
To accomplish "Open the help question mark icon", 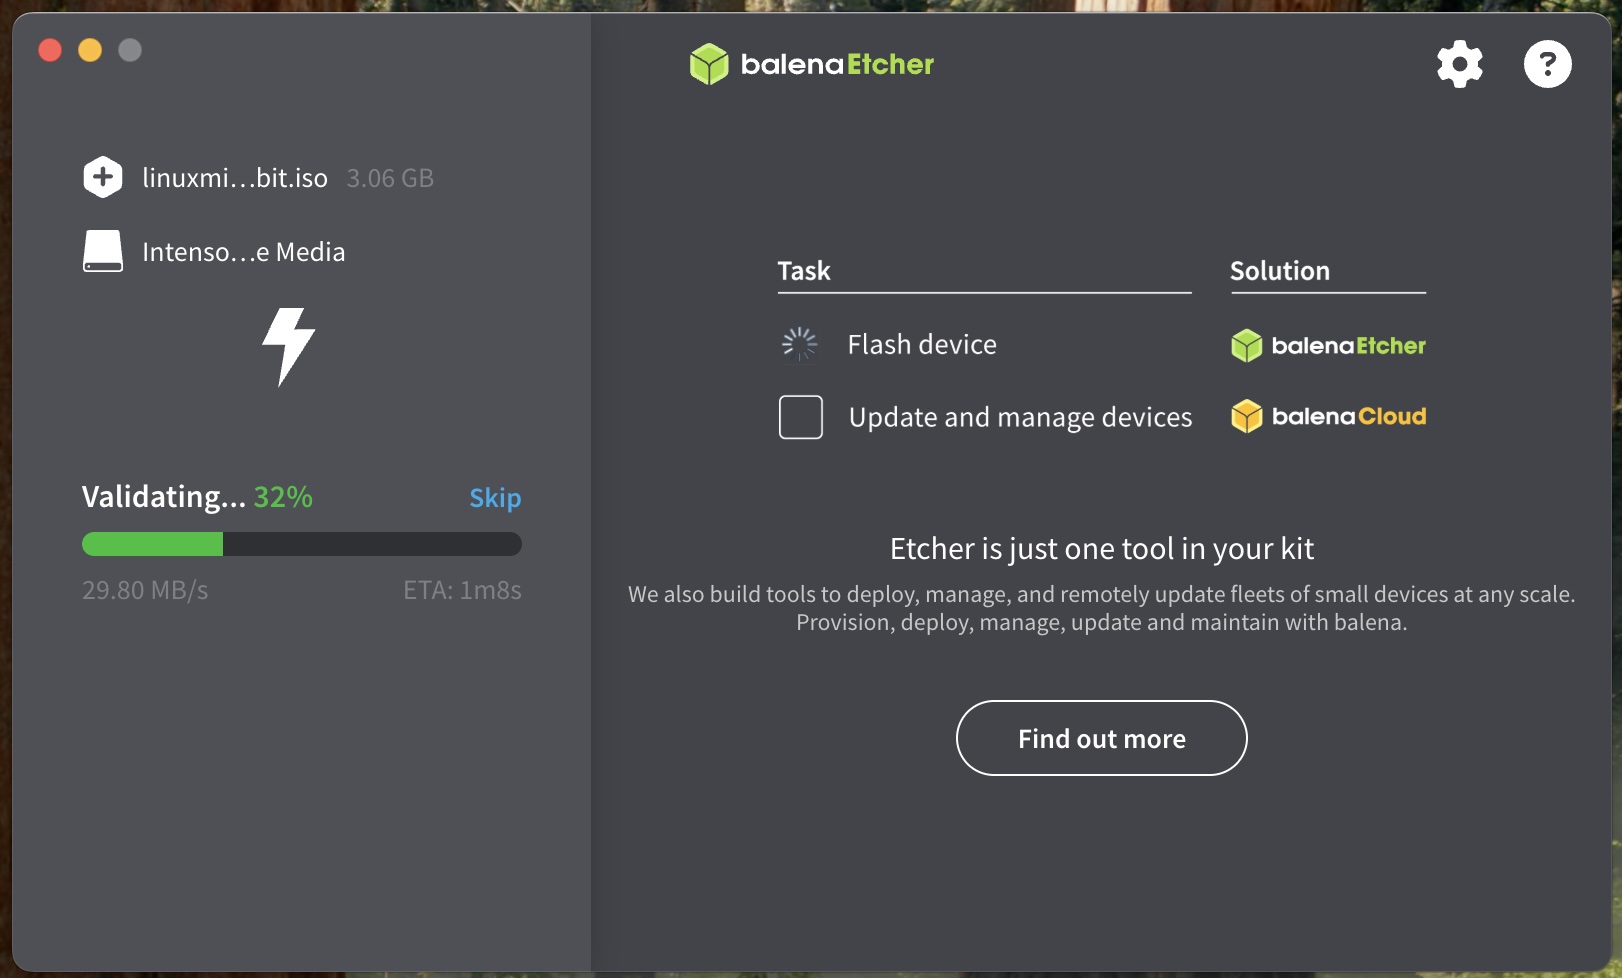I will coord(1547,64).
